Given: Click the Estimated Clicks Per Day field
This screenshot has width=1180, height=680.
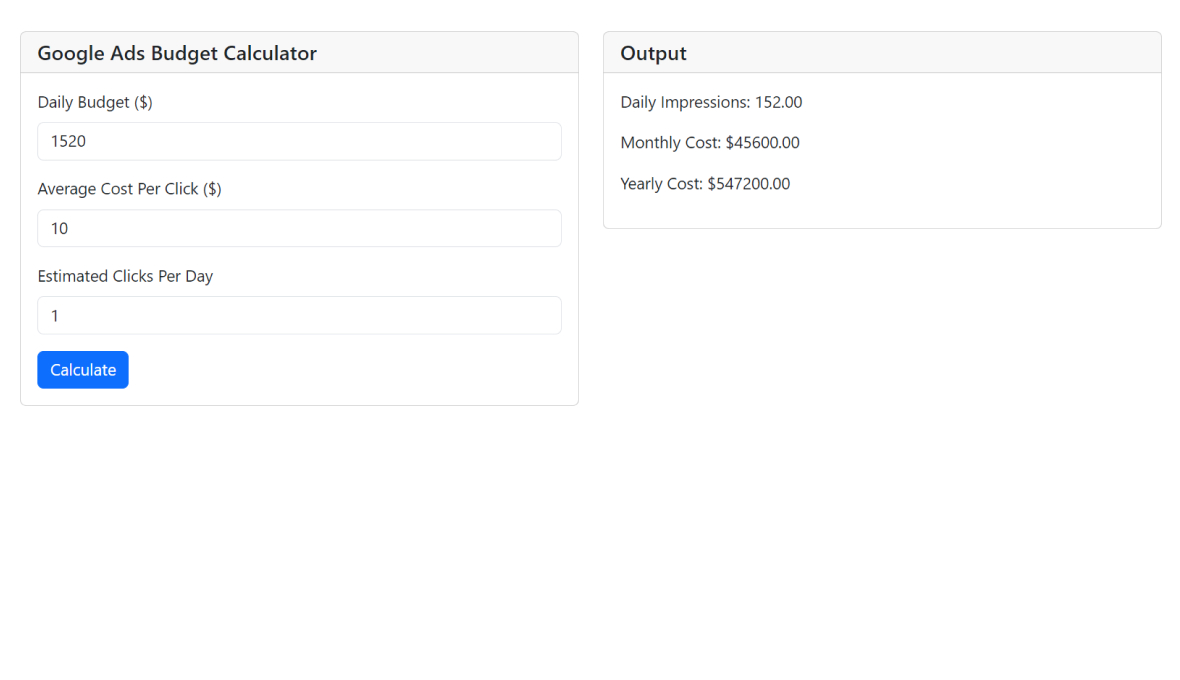Looking at the screenshot, I should (300, 315).
